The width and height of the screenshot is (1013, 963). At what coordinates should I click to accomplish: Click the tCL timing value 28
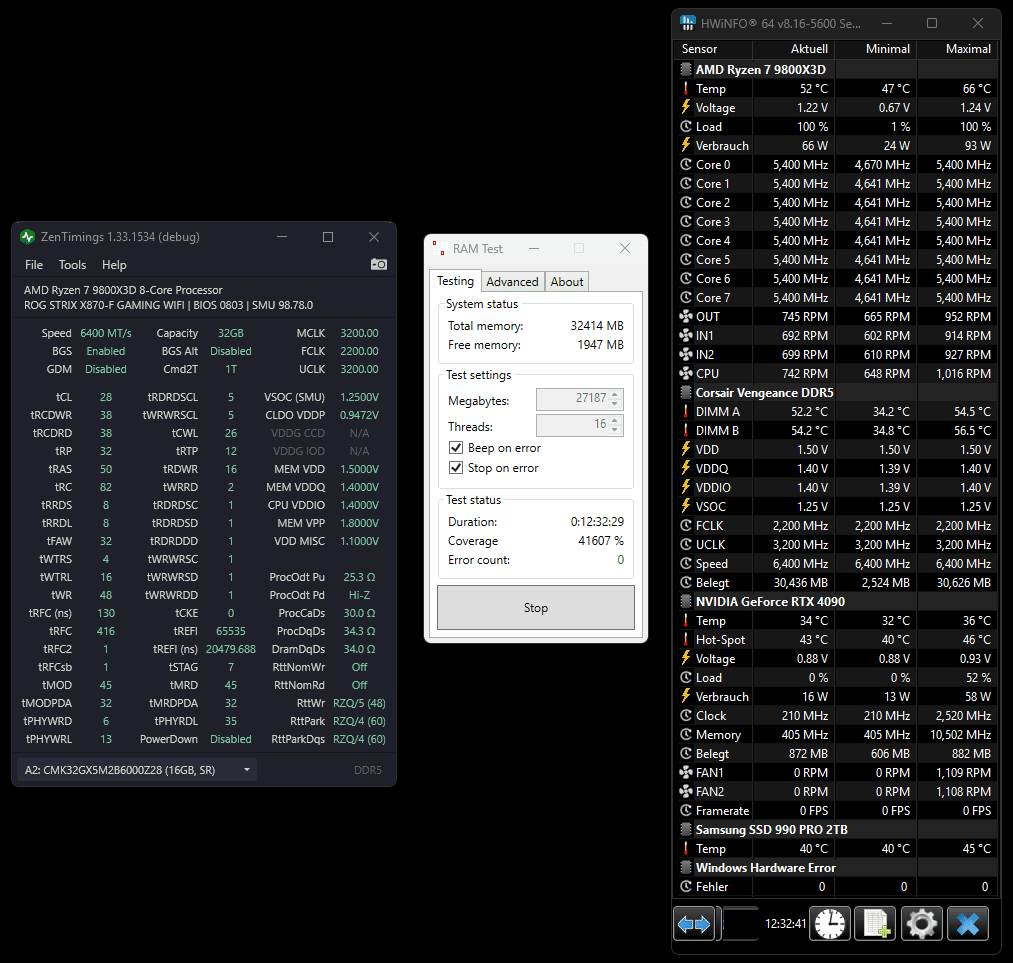pos(106,397)
